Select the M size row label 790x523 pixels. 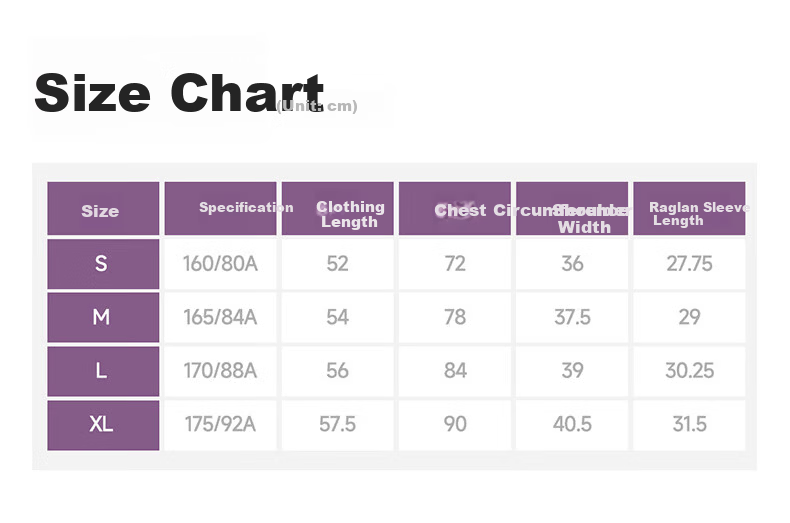(x=103, y=317)
